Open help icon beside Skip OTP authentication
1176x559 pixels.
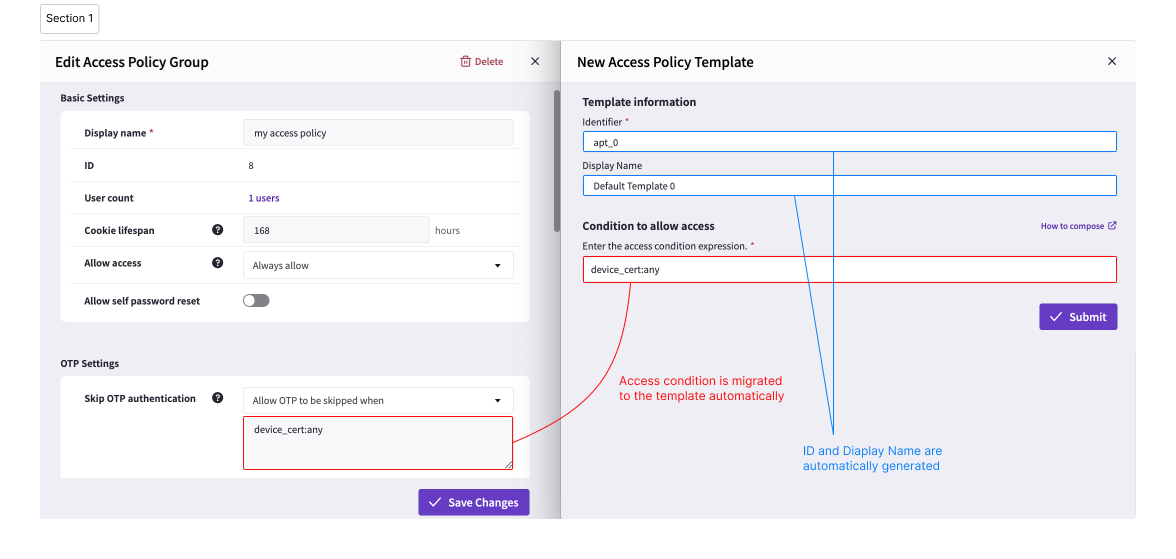218,398
